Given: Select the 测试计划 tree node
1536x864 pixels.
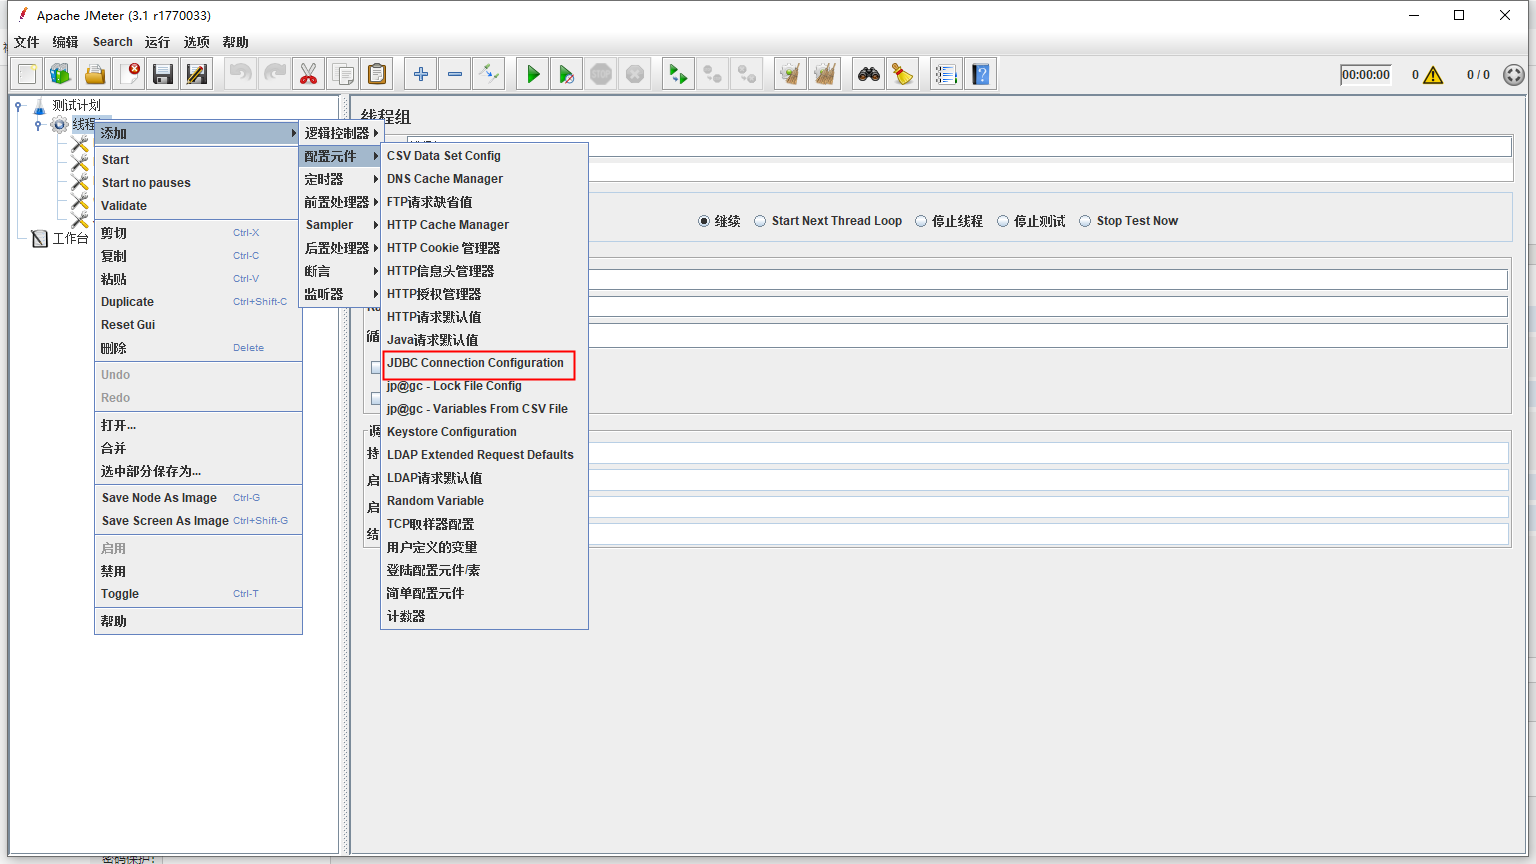Looking at the screenshot, I should pyautogui.click(x=76, y=105).
